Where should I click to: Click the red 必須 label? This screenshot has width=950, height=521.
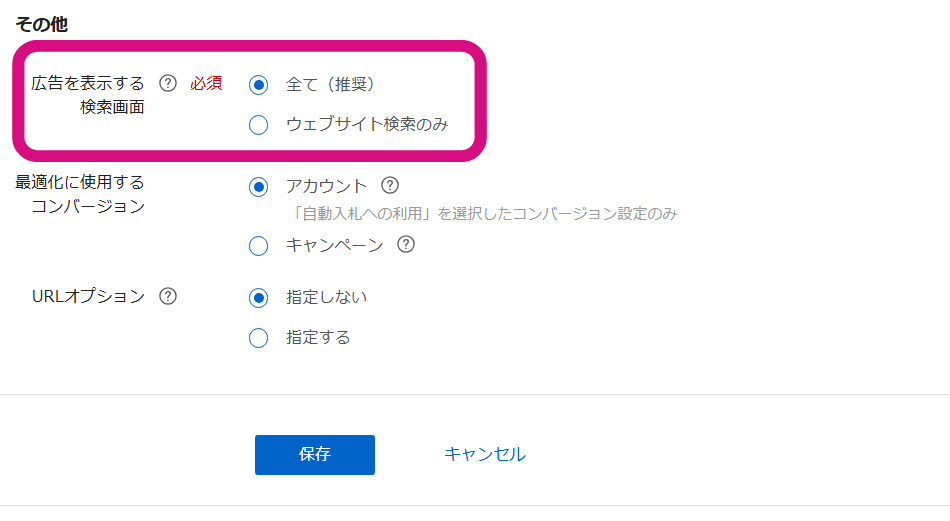click(206, 83)
